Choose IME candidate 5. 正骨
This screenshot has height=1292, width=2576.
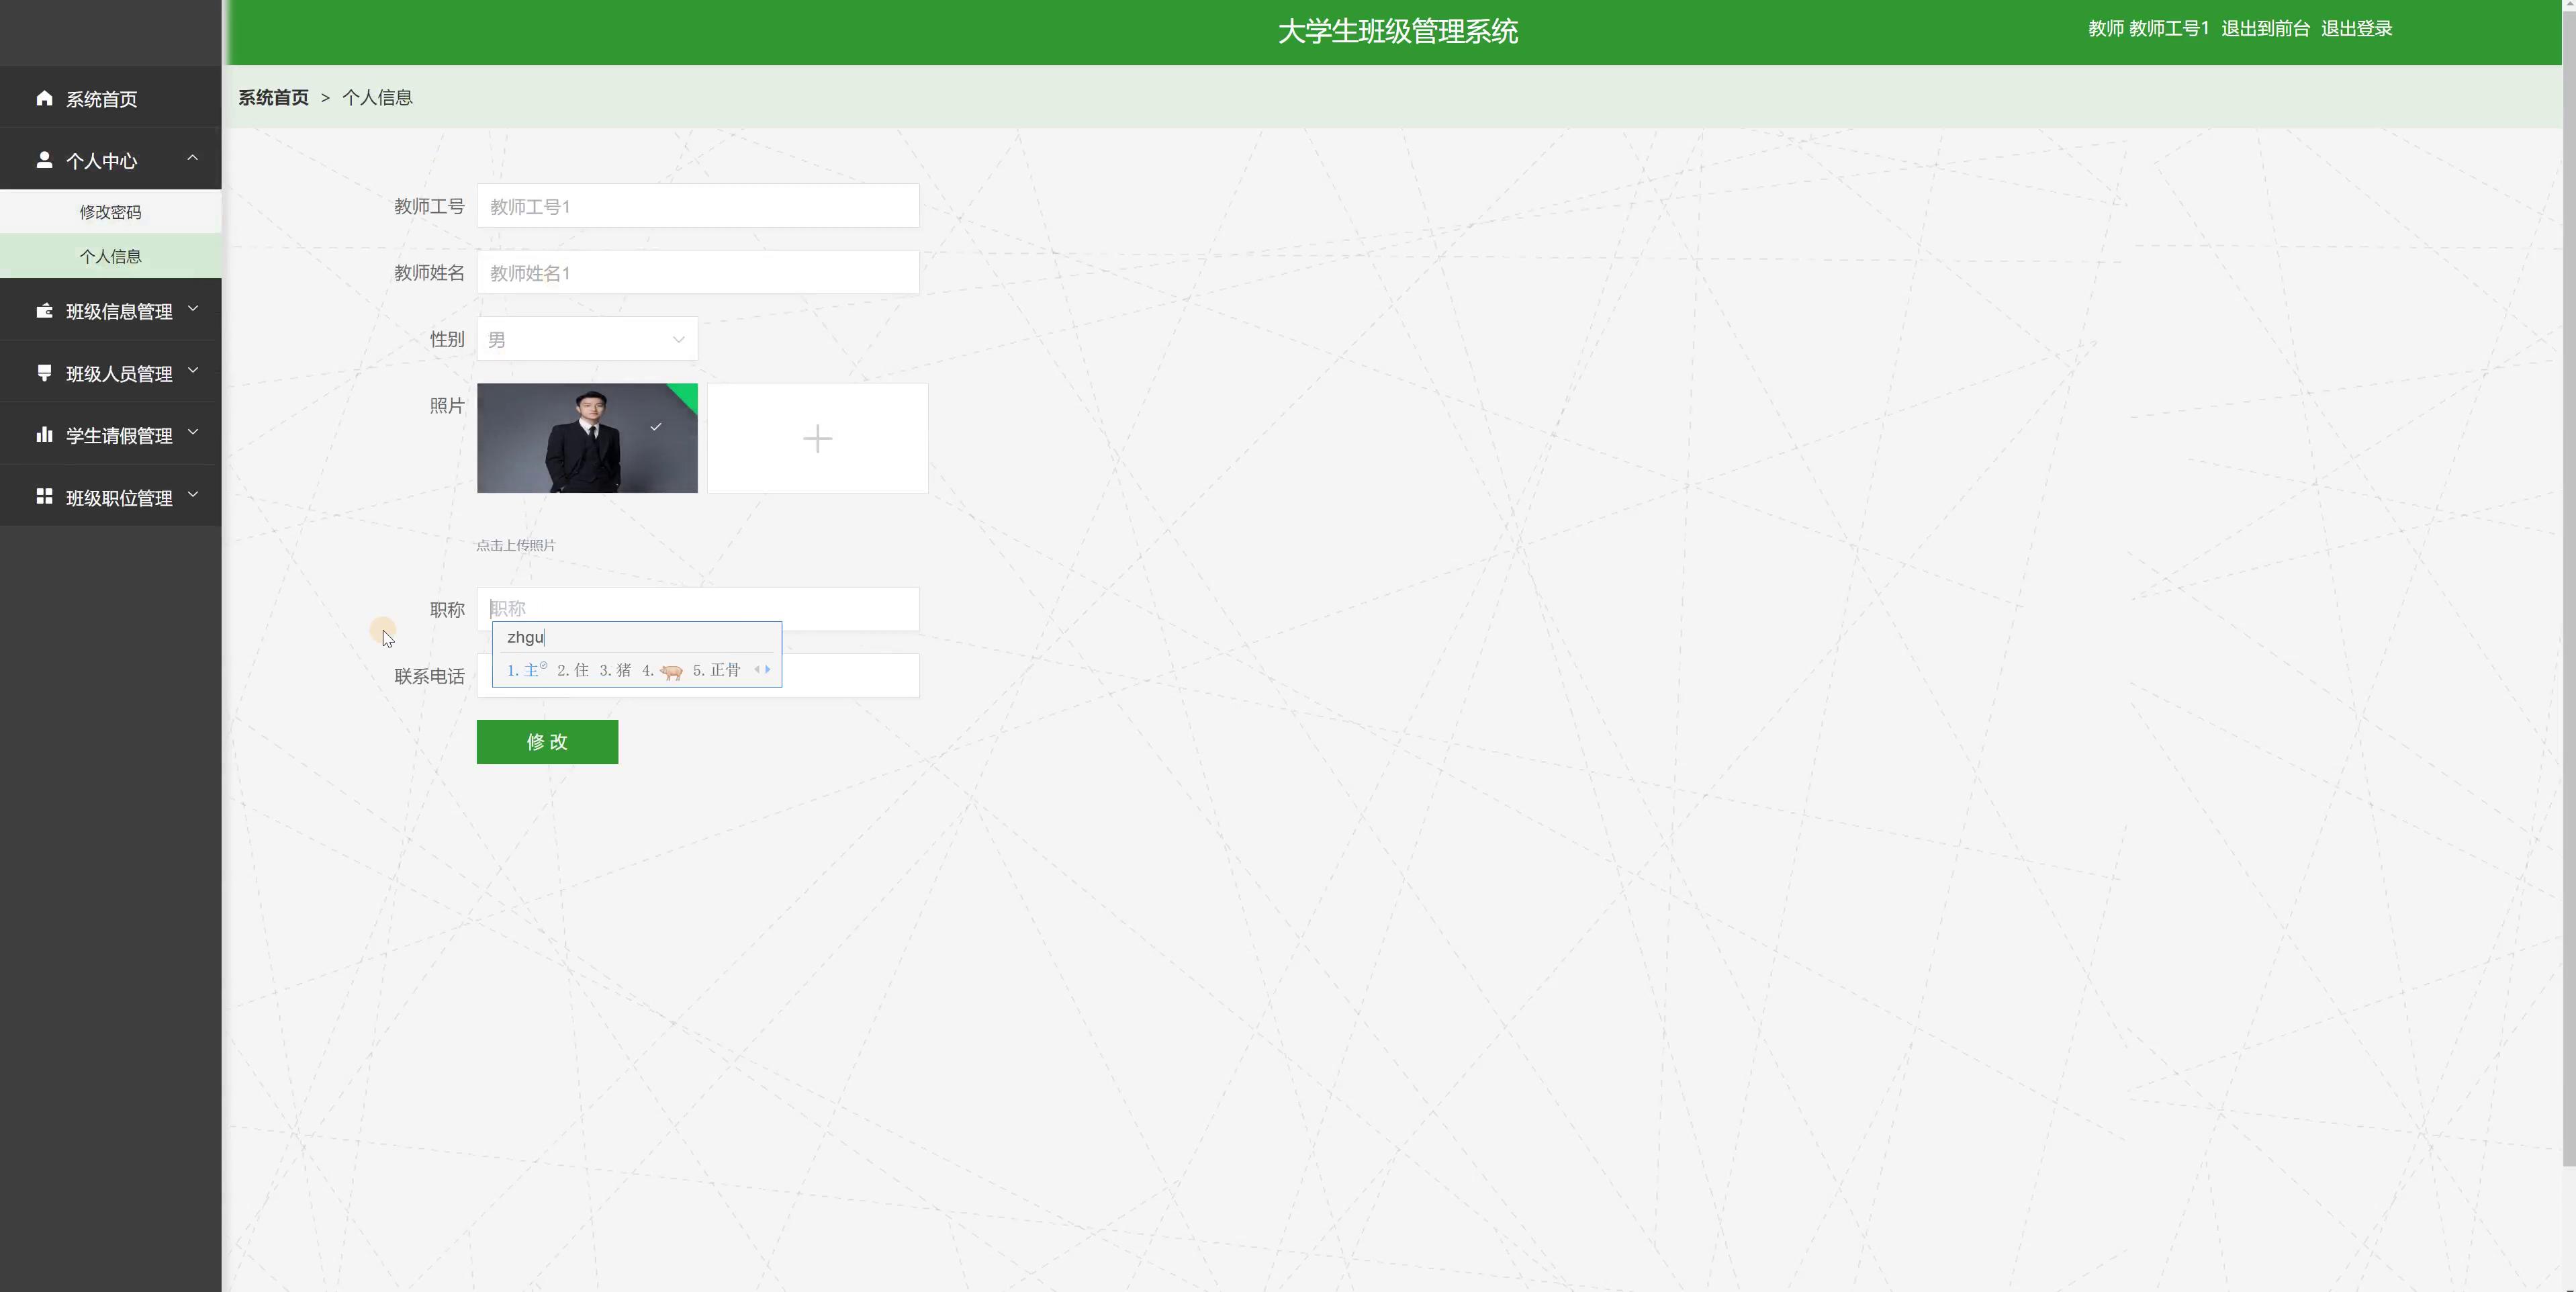[x=716, y=670]
